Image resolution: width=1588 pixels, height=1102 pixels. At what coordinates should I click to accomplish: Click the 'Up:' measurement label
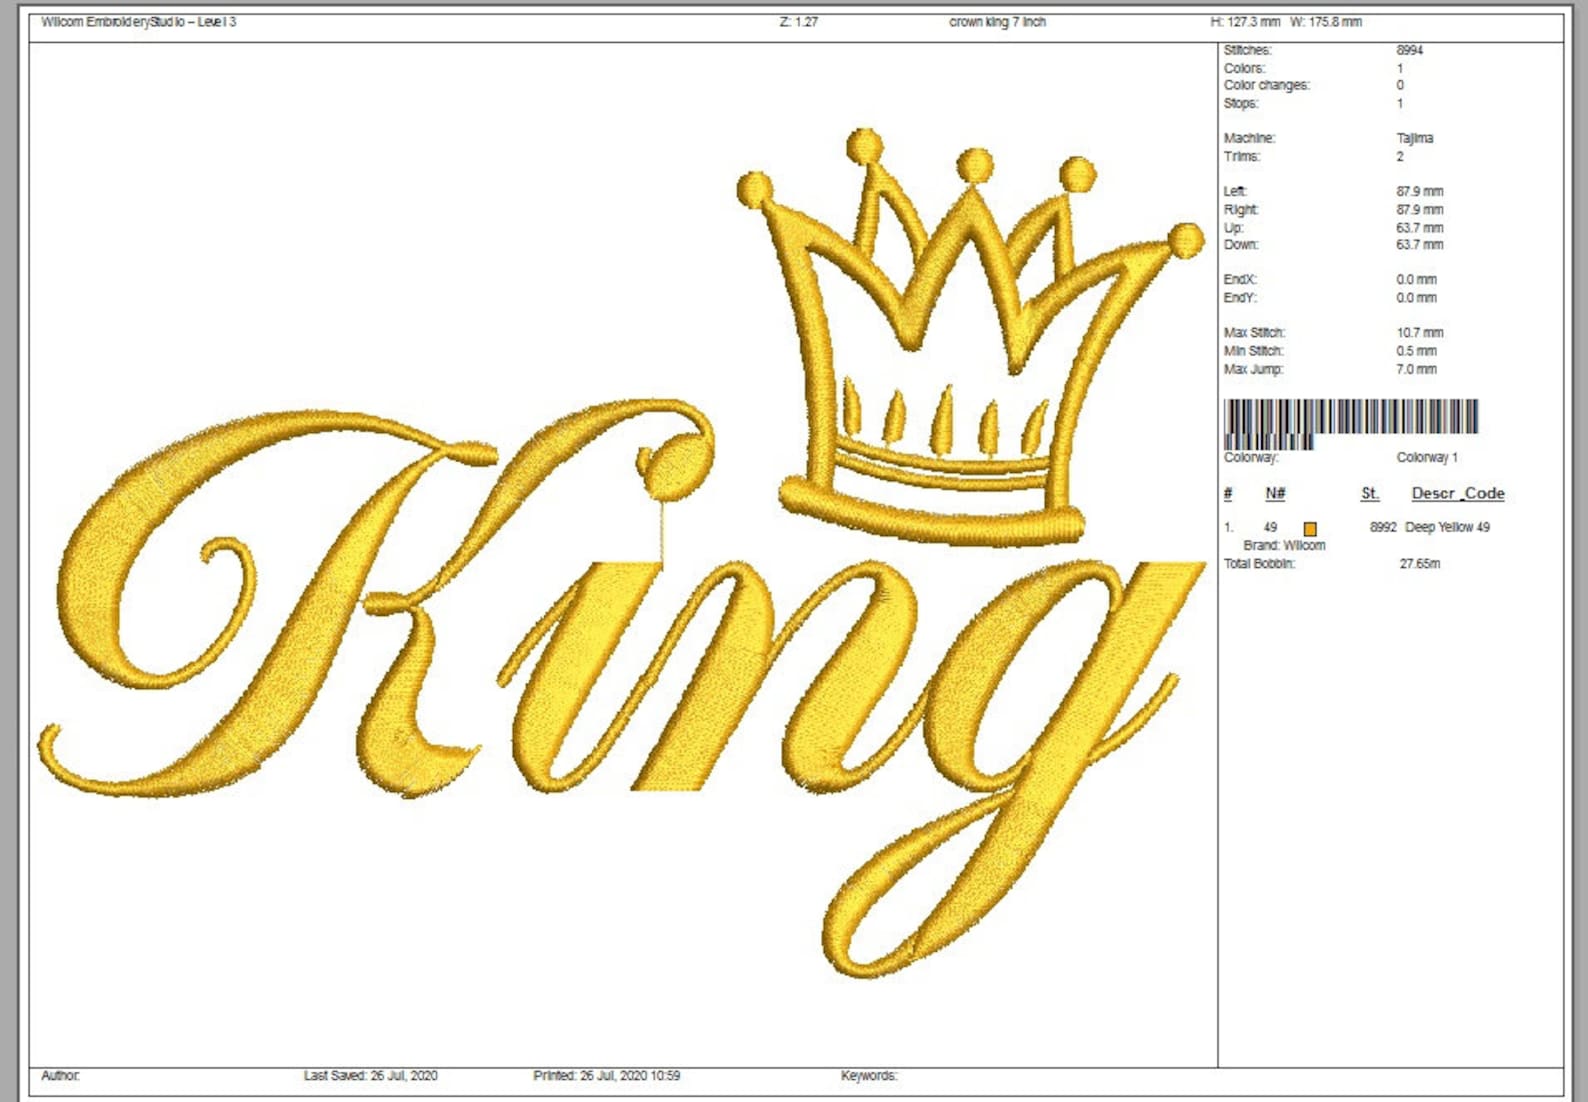pos(1234,228)
